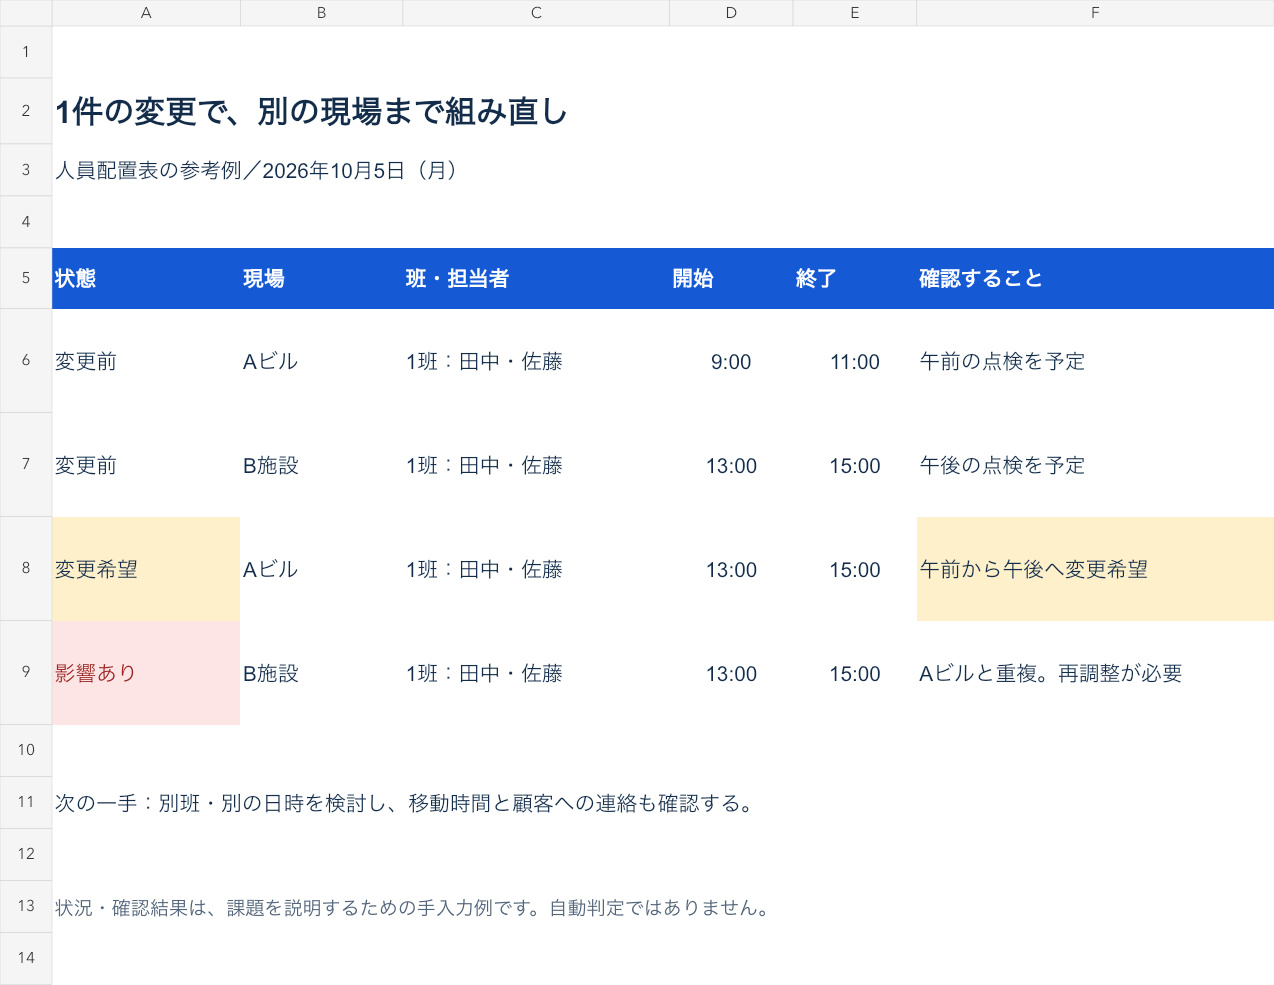Screen dimensions: 1274x985
Task: Select the '午前から午後へ変更希望' cell
Action: [x=1095, y=569]
